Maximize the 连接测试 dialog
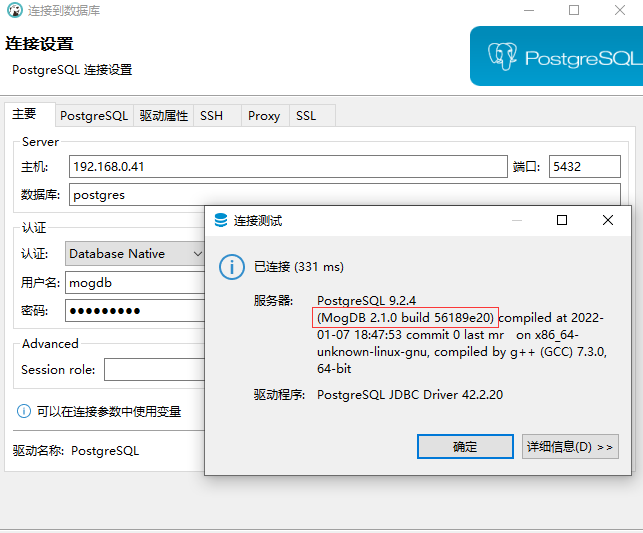This screenshot has width=643, height=533. pos(562,220)
